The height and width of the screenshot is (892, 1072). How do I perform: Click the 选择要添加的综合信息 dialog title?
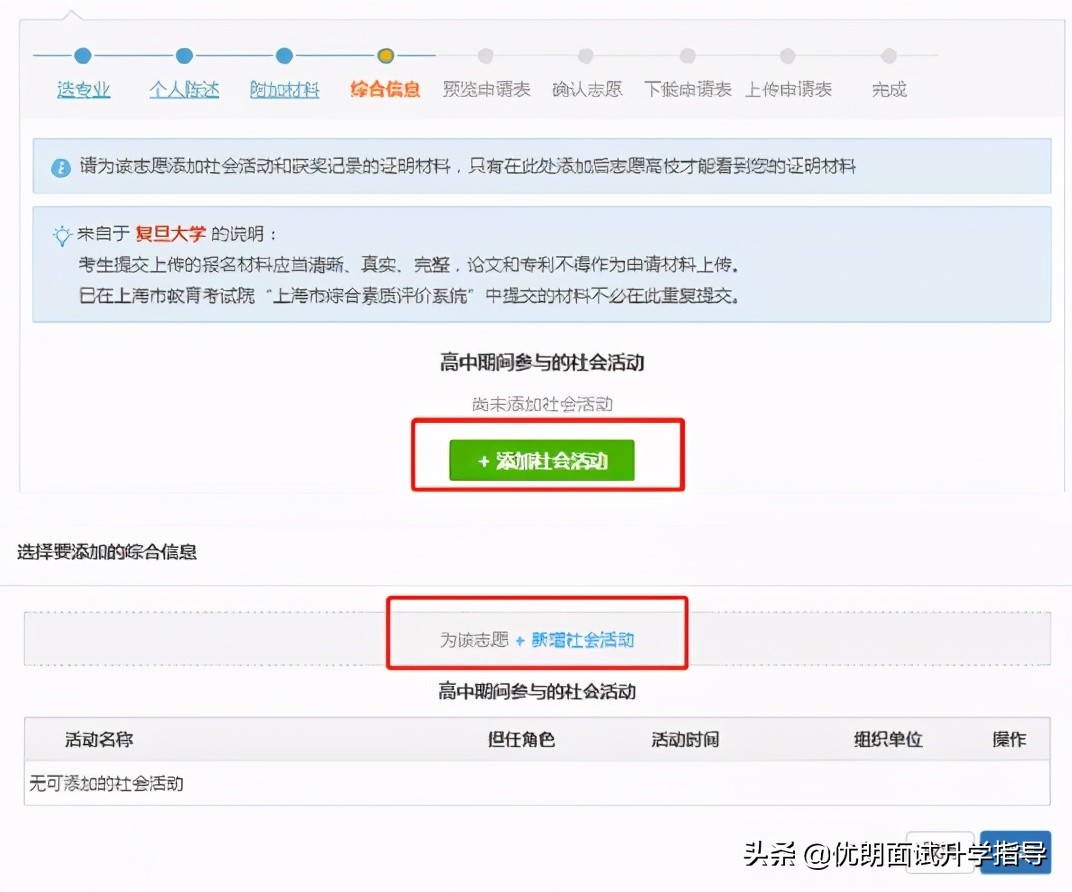tap(107, 552)
